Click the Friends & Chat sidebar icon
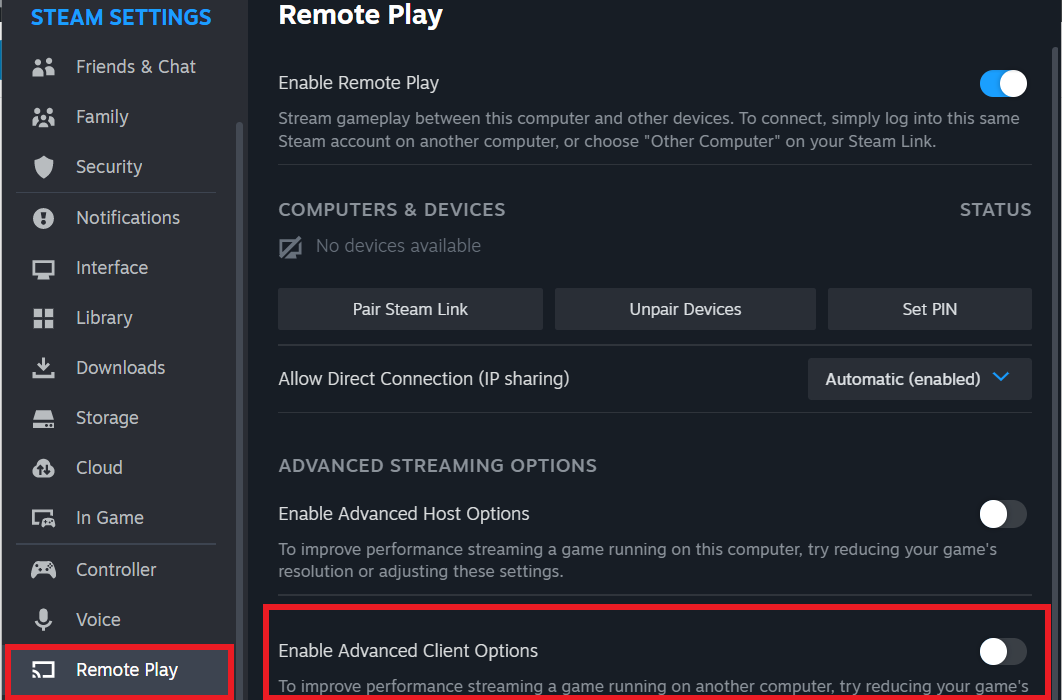The width and height of the screenshot is (1062, 700). pos(44,66)
